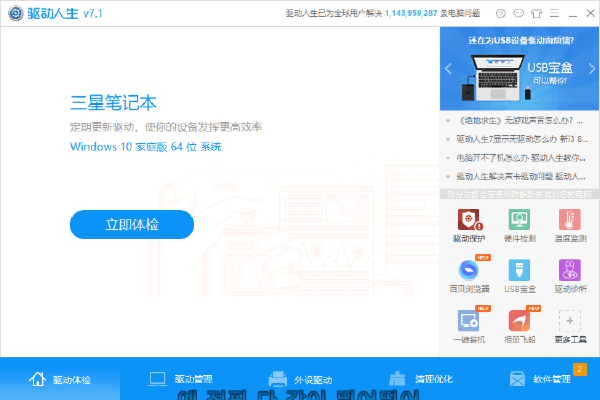Open the 温度监测 tool
Viewport: 600px width, 400px height.
coord(570,225)
